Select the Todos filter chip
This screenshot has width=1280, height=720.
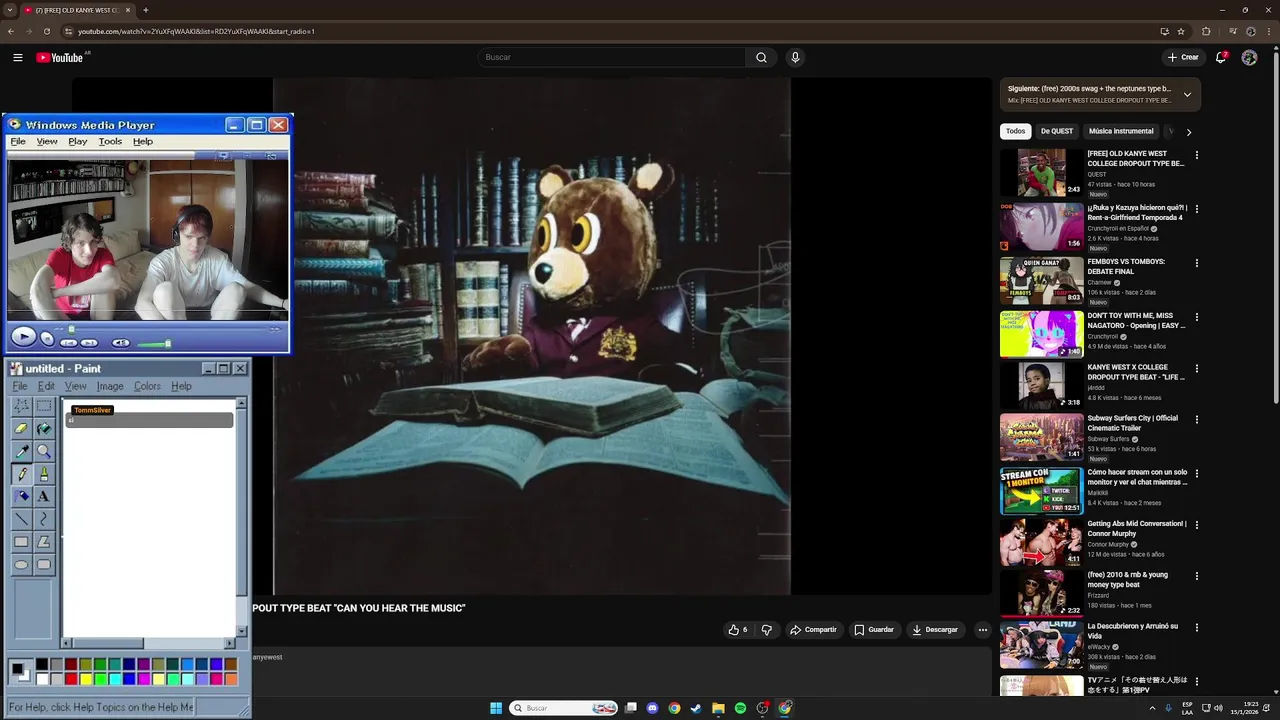[1015, 131]
